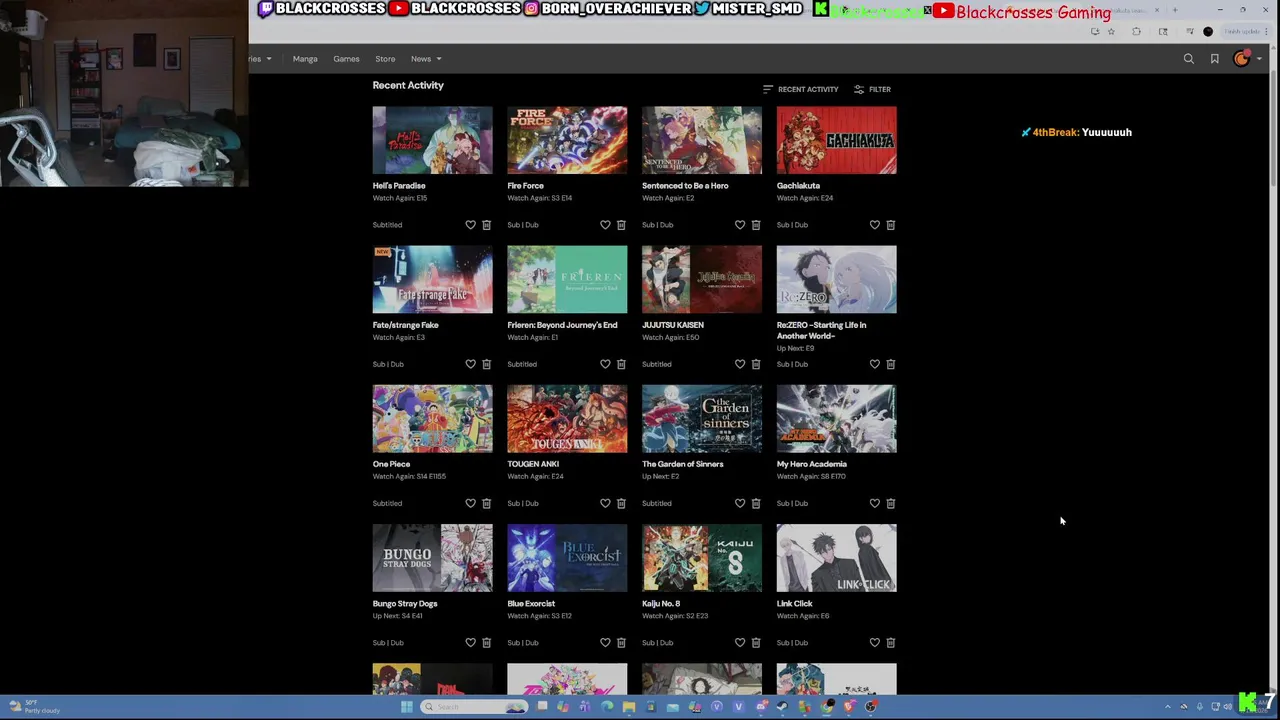
Task: Toggle favorite heart on Re:ZERO
Action: click(875, 364)
